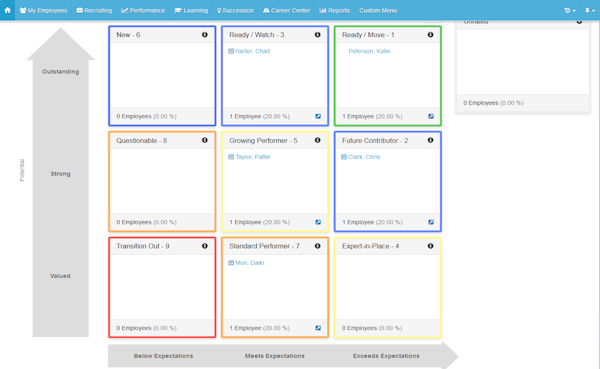This screenshot has height=369, width=600.
Task: Expand employee list icon in Ready / Watch footer
Action: click(x=318, y=116)
